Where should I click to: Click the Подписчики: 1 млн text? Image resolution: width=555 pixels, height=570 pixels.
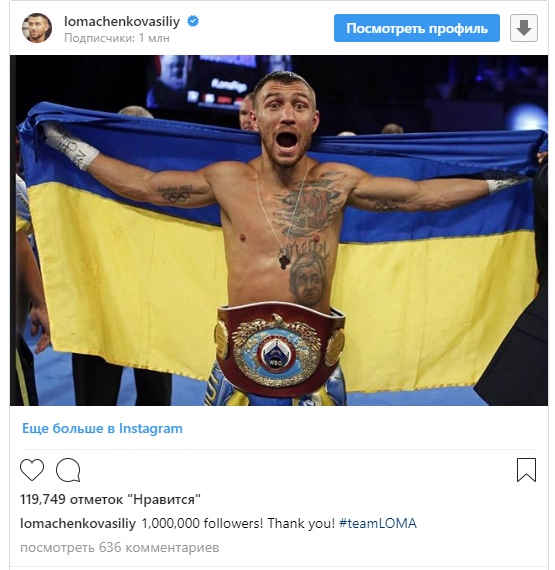pyautogui.click(x=117, y=38)
